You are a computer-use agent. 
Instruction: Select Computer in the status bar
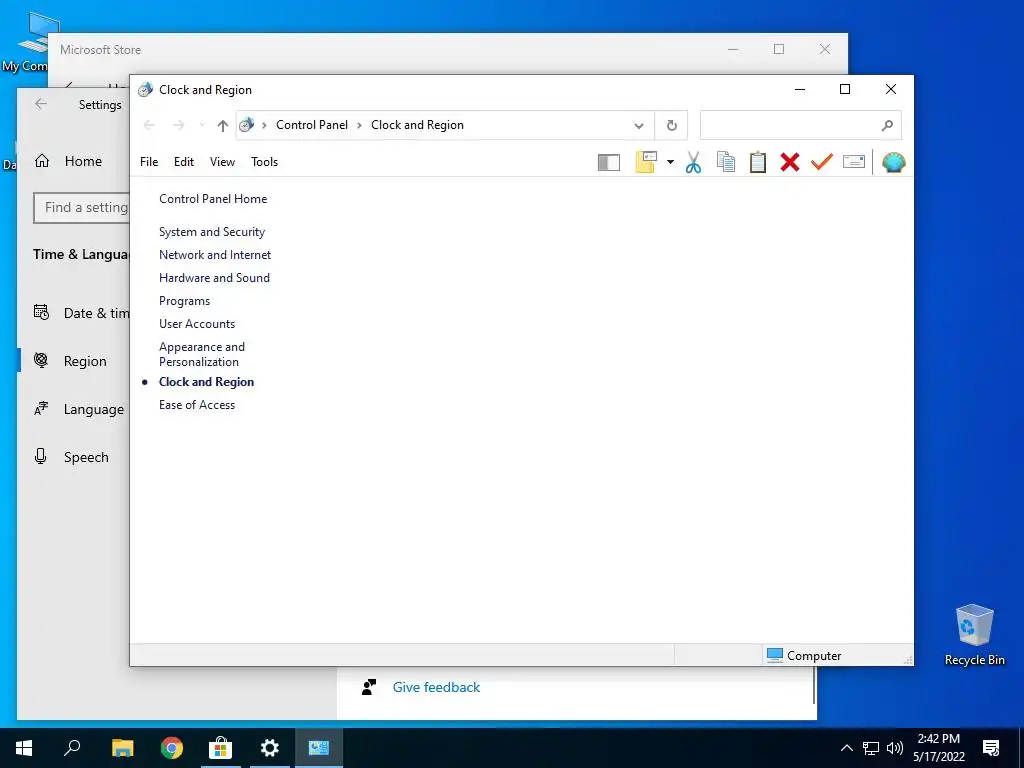tap(804, 656)
